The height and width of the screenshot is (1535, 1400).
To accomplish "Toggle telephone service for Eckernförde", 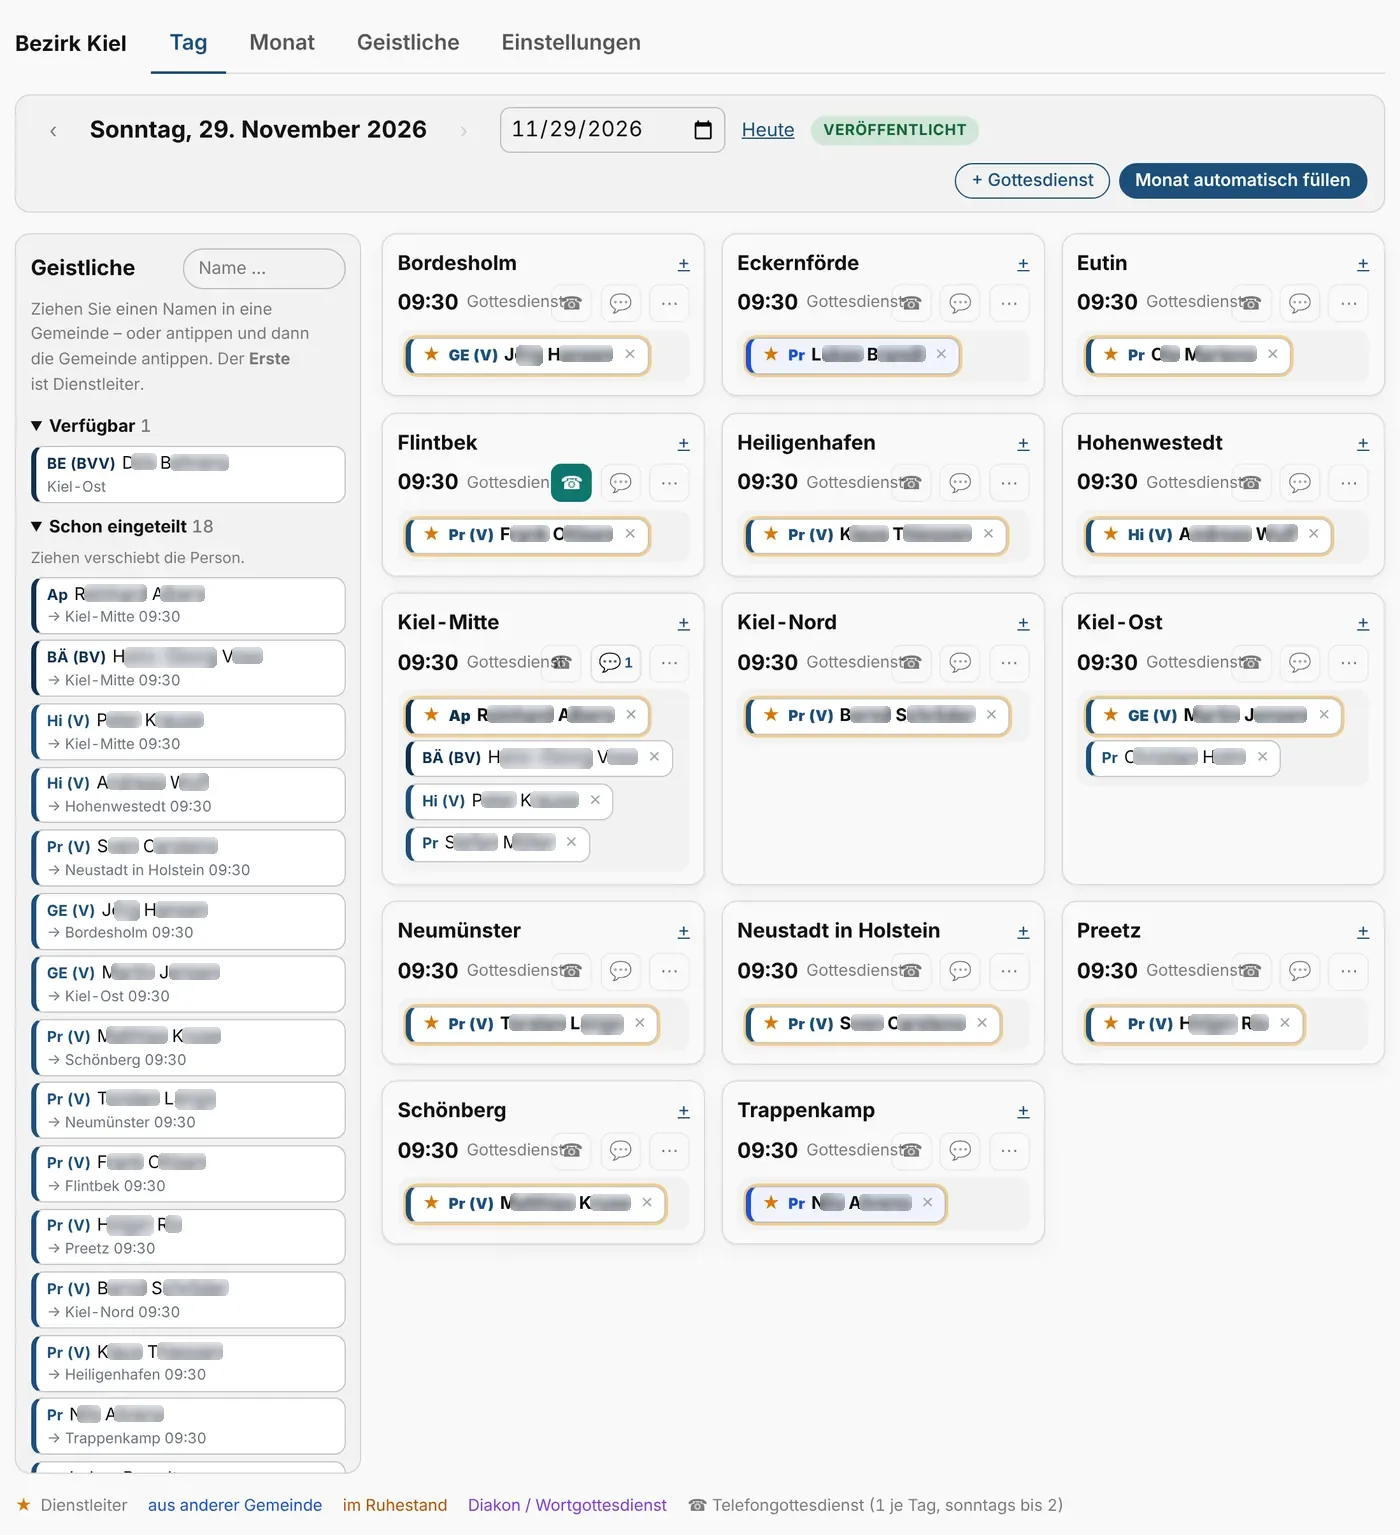I will (911, 302).
